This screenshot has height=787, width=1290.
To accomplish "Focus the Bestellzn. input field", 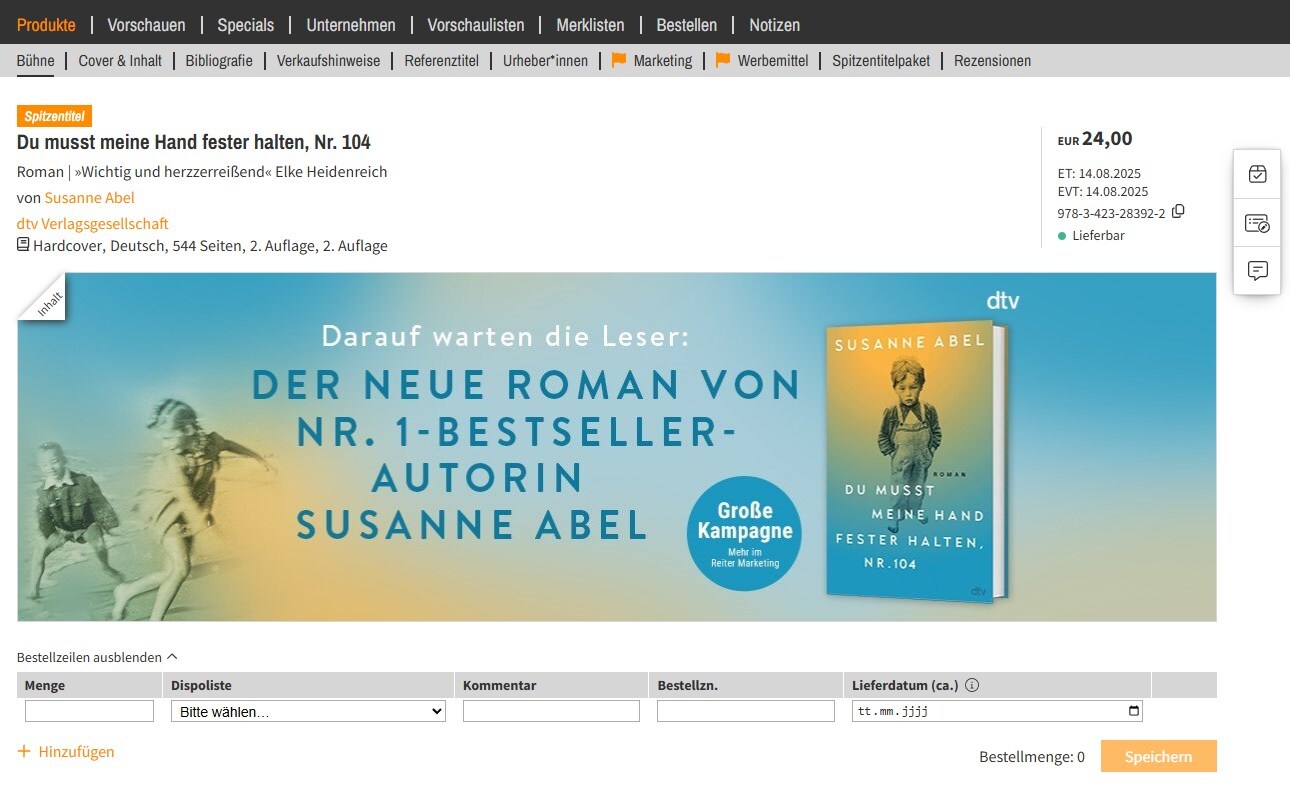I will pyautogui.click(x=745, y=711).
